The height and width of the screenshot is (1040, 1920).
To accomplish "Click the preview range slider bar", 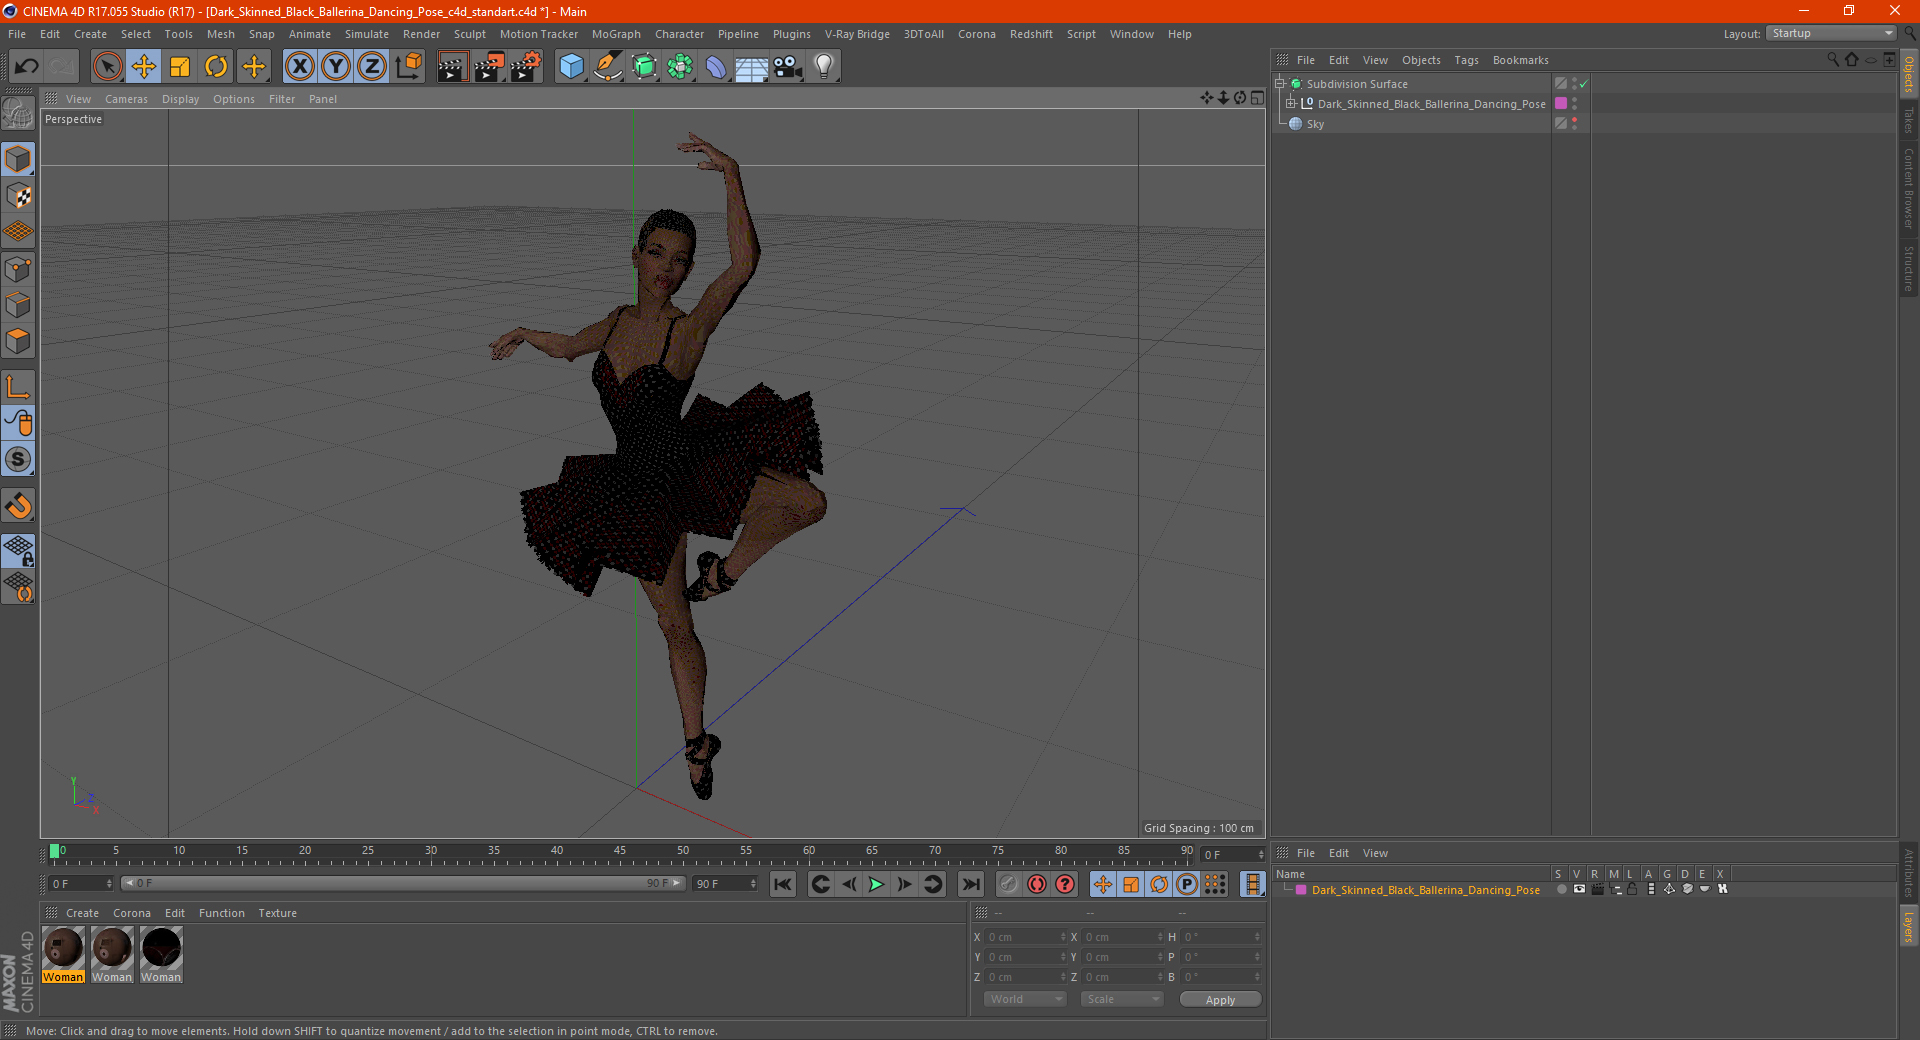I will (401, 883).
